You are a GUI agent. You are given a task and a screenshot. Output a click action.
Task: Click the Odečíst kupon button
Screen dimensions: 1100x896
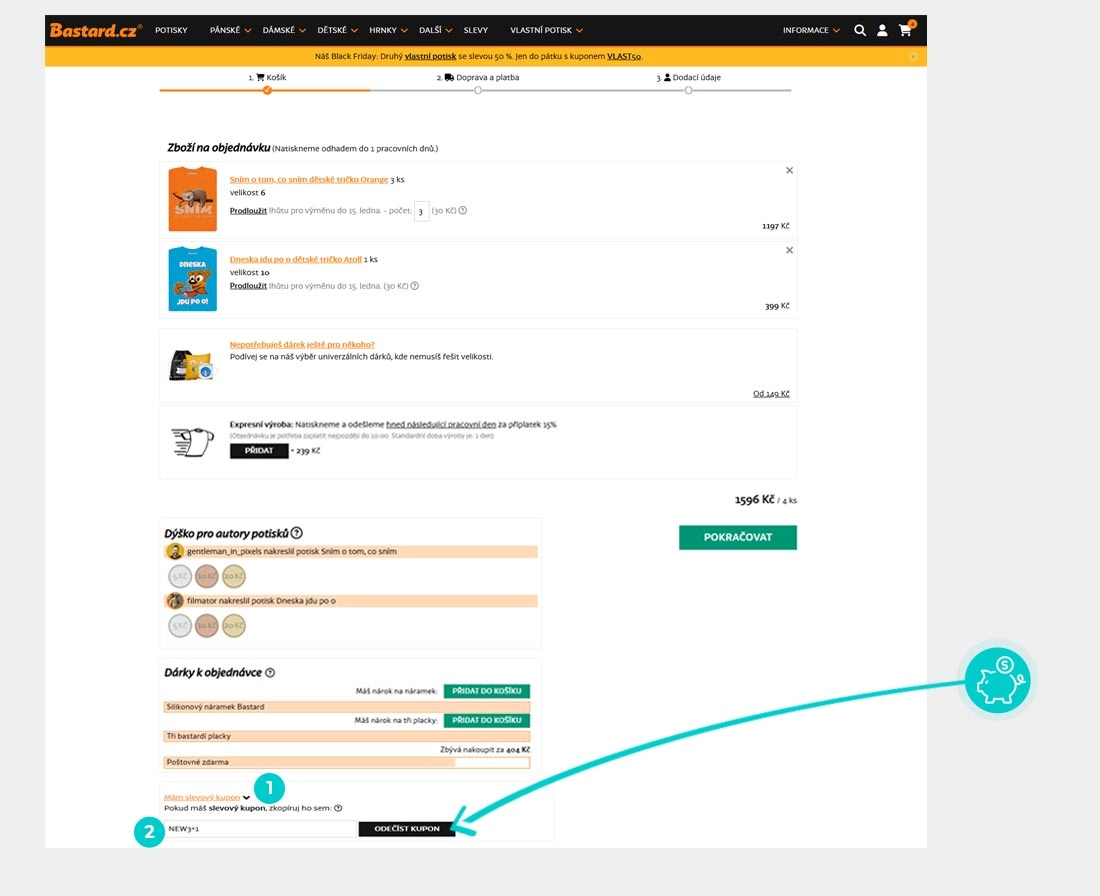(406, 829)
